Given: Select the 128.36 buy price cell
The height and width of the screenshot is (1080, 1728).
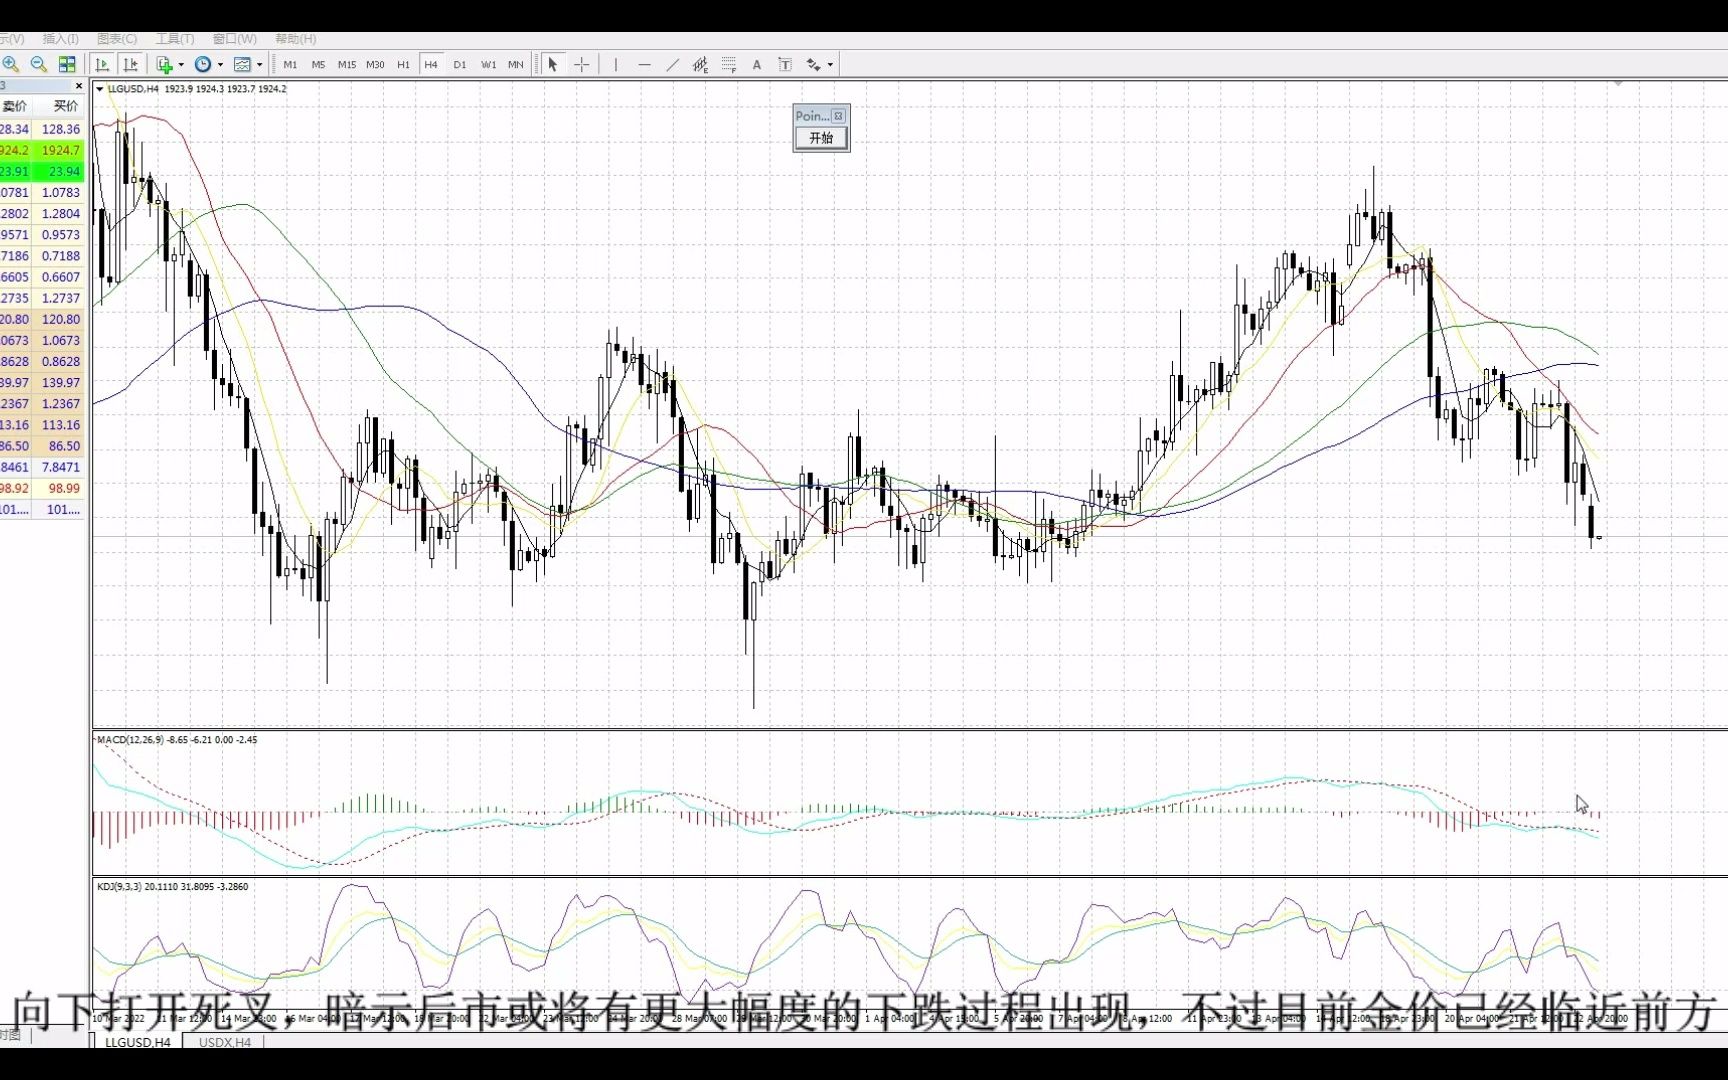Looking at the screenshot, I should click(x=60, y=129).
